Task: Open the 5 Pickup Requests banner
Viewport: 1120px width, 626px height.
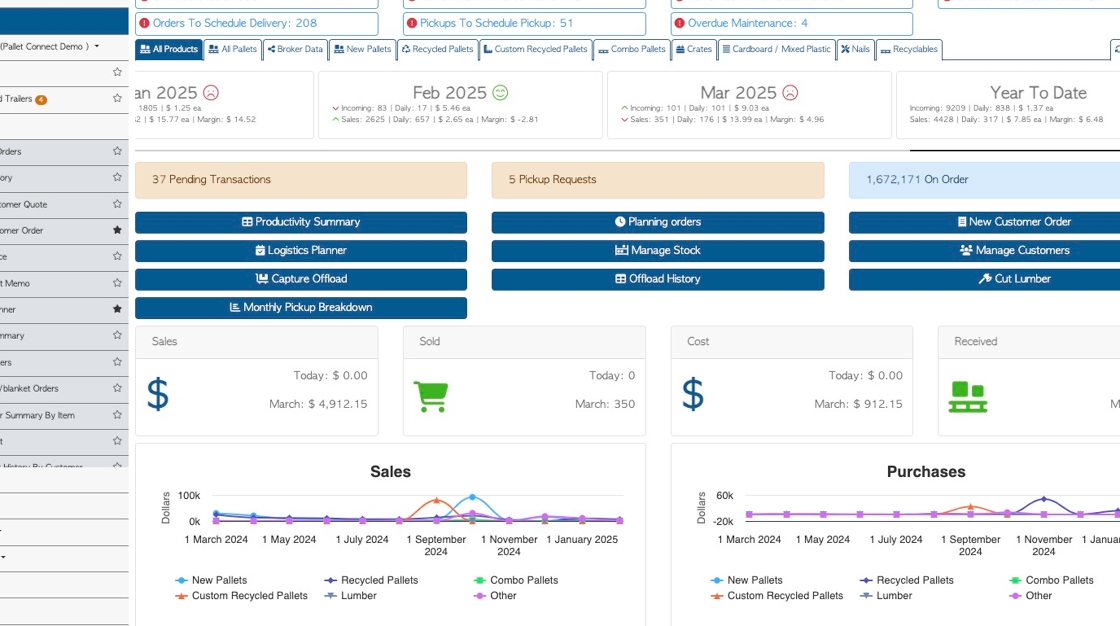Action: pos(658,180)
